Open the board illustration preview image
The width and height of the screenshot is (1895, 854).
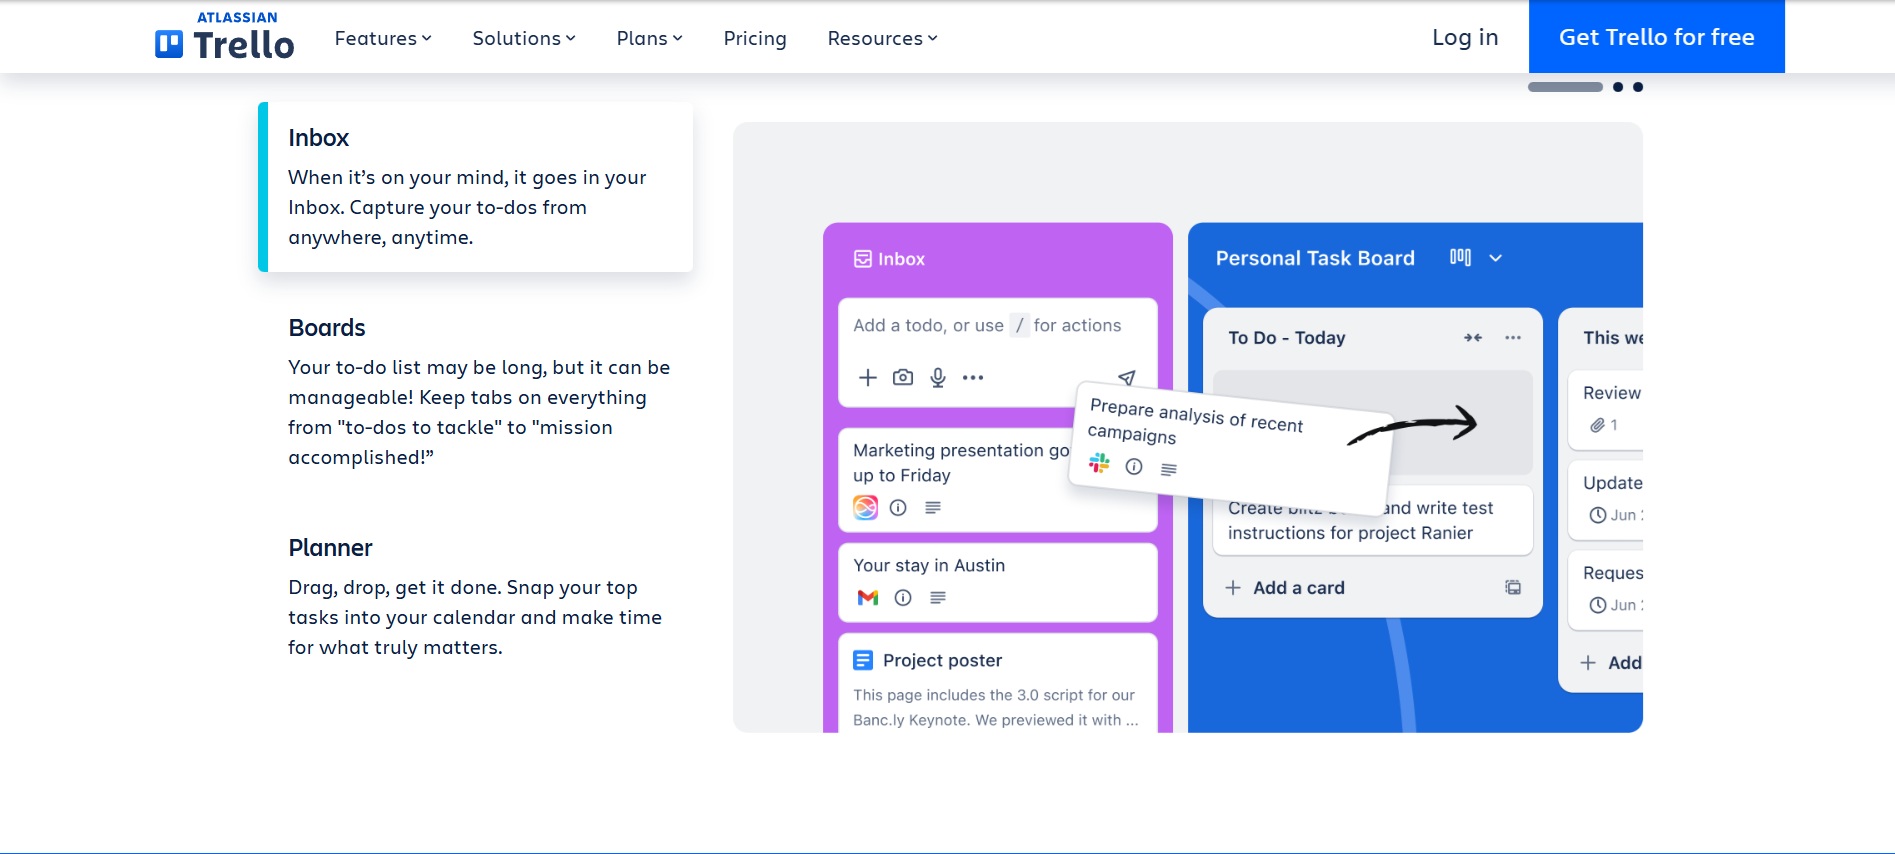click(1188, 427)
